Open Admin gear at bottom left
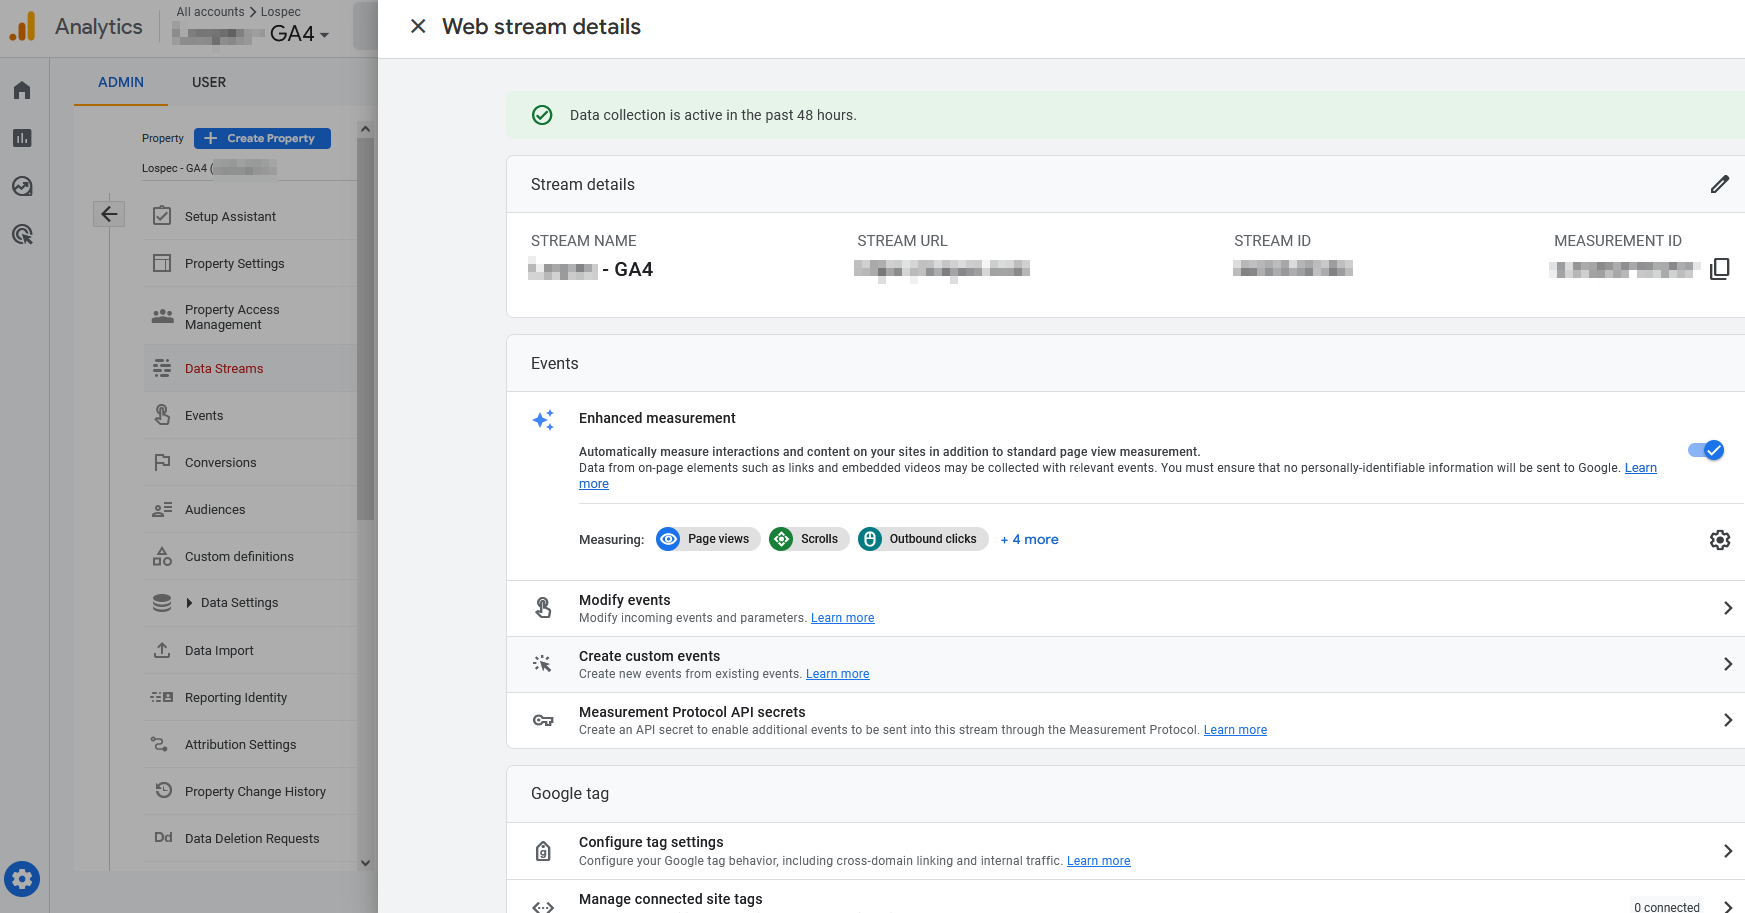Image resolution: width=1745 pixels, height=913 pixels. tap(22, 879)
